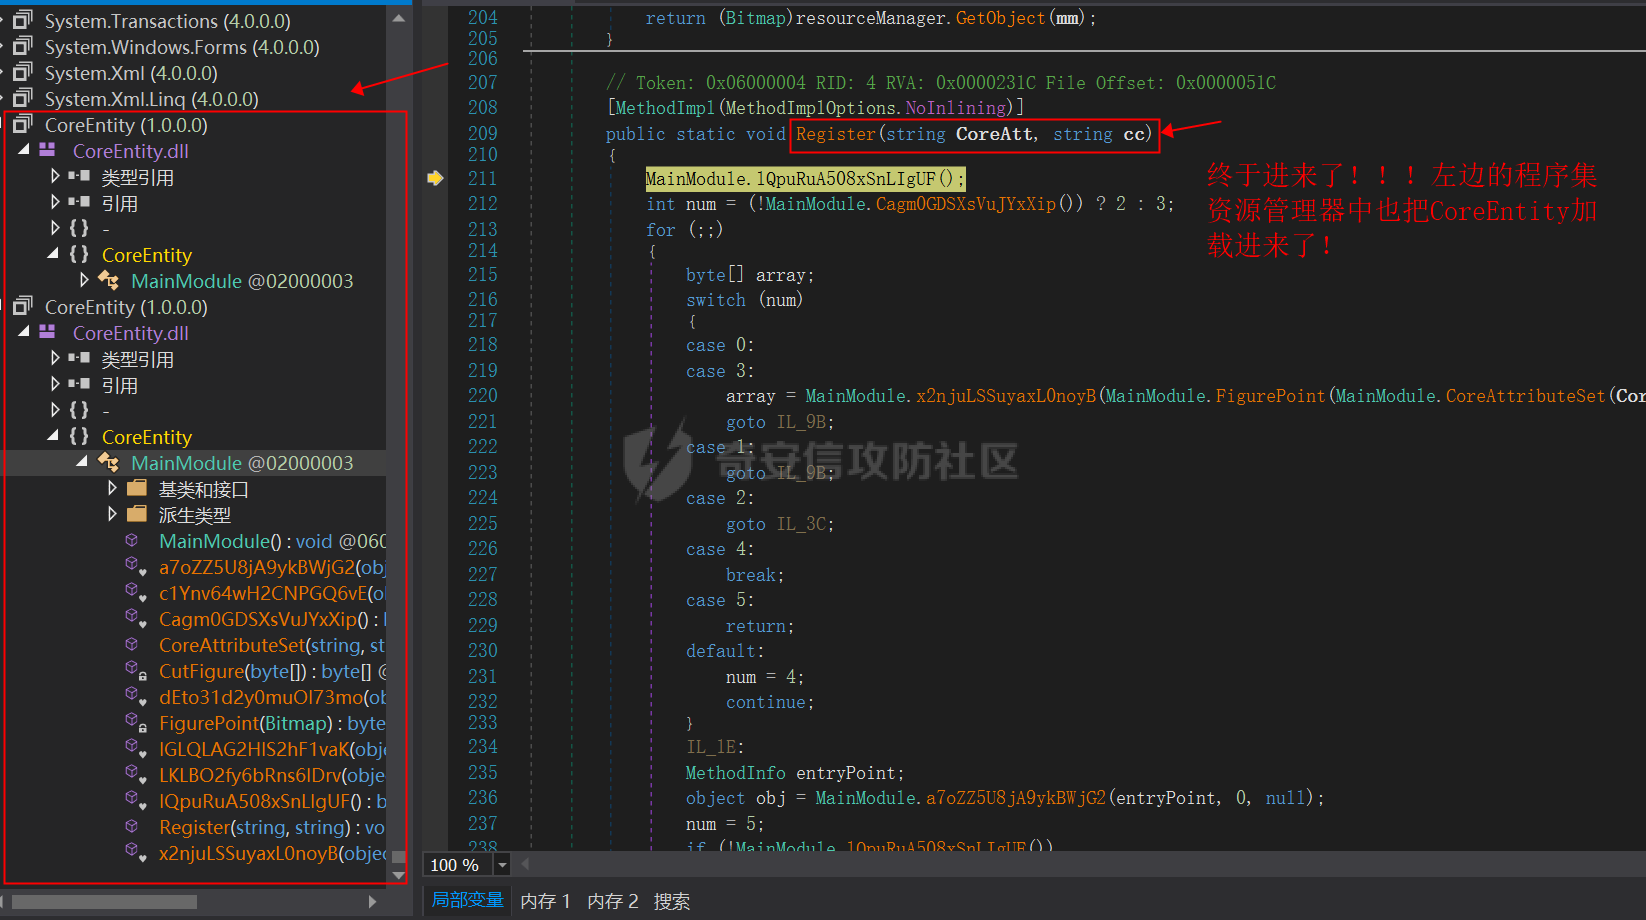
Task: Click the tree panel scroll-down arrow
Action: [398, 875]
